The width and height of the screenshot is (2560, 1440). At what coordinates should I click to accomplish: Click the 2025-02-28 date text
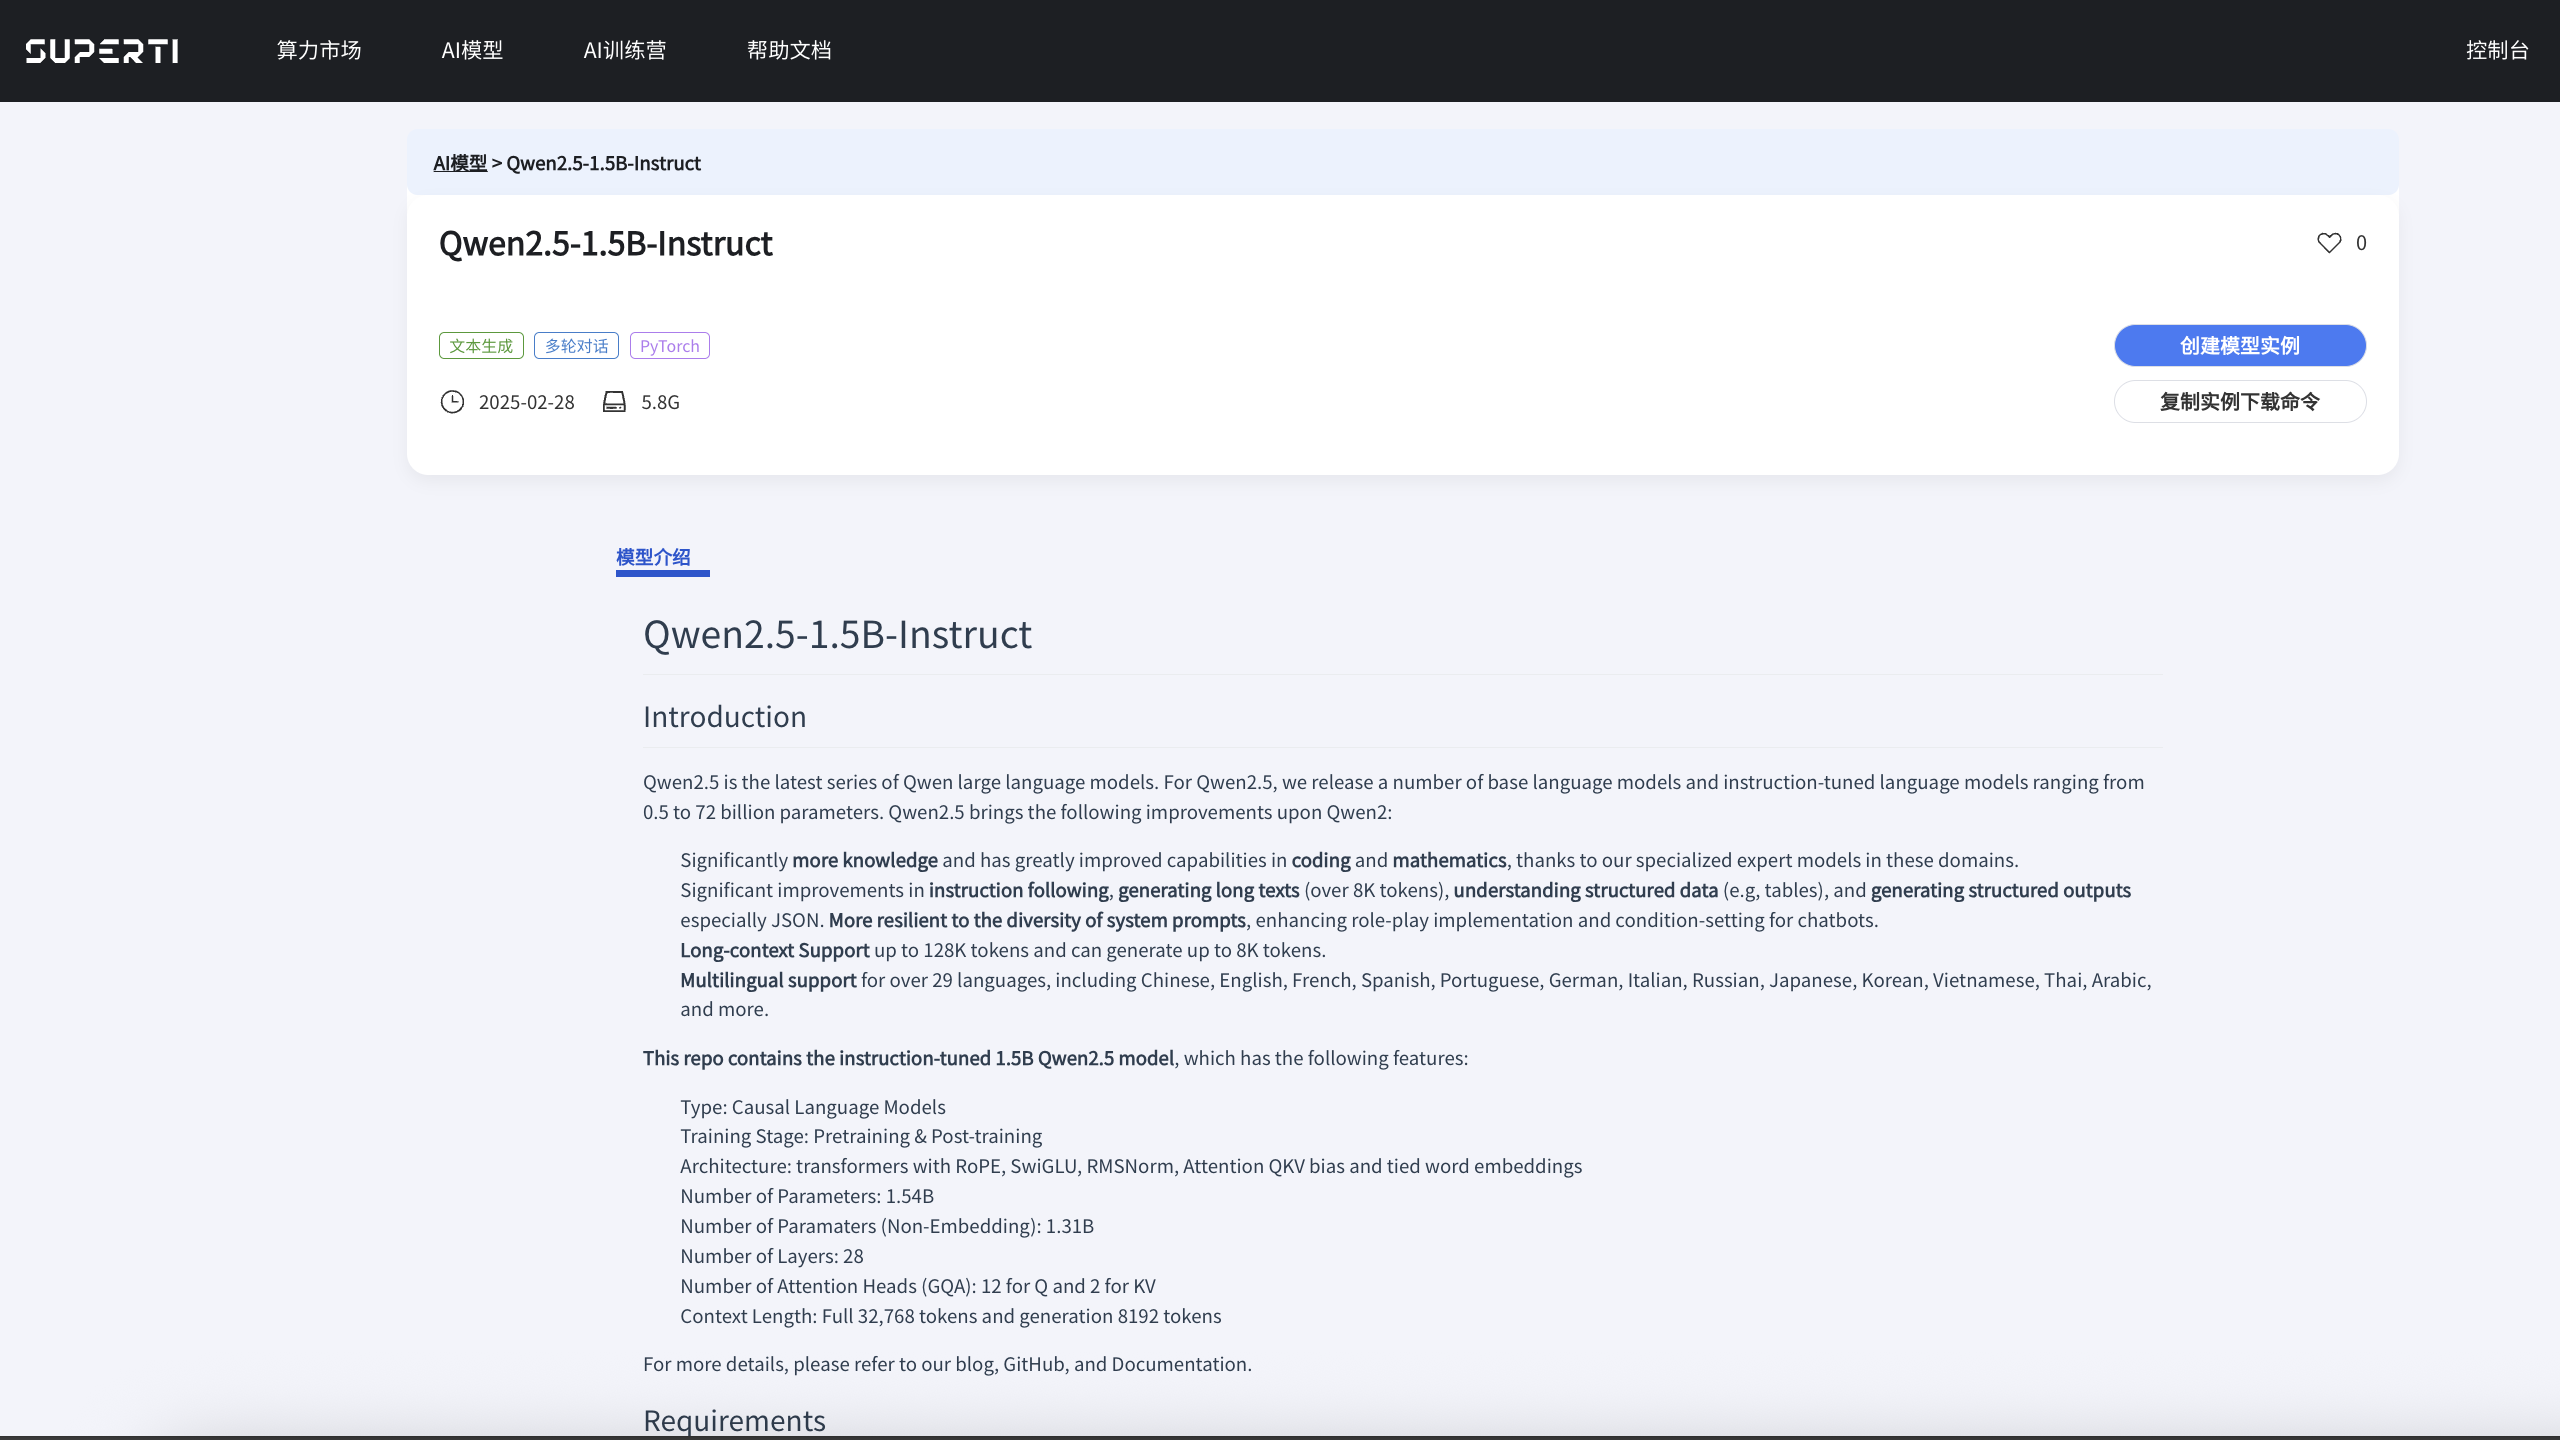pyautogui.click(x=527, y=402)
